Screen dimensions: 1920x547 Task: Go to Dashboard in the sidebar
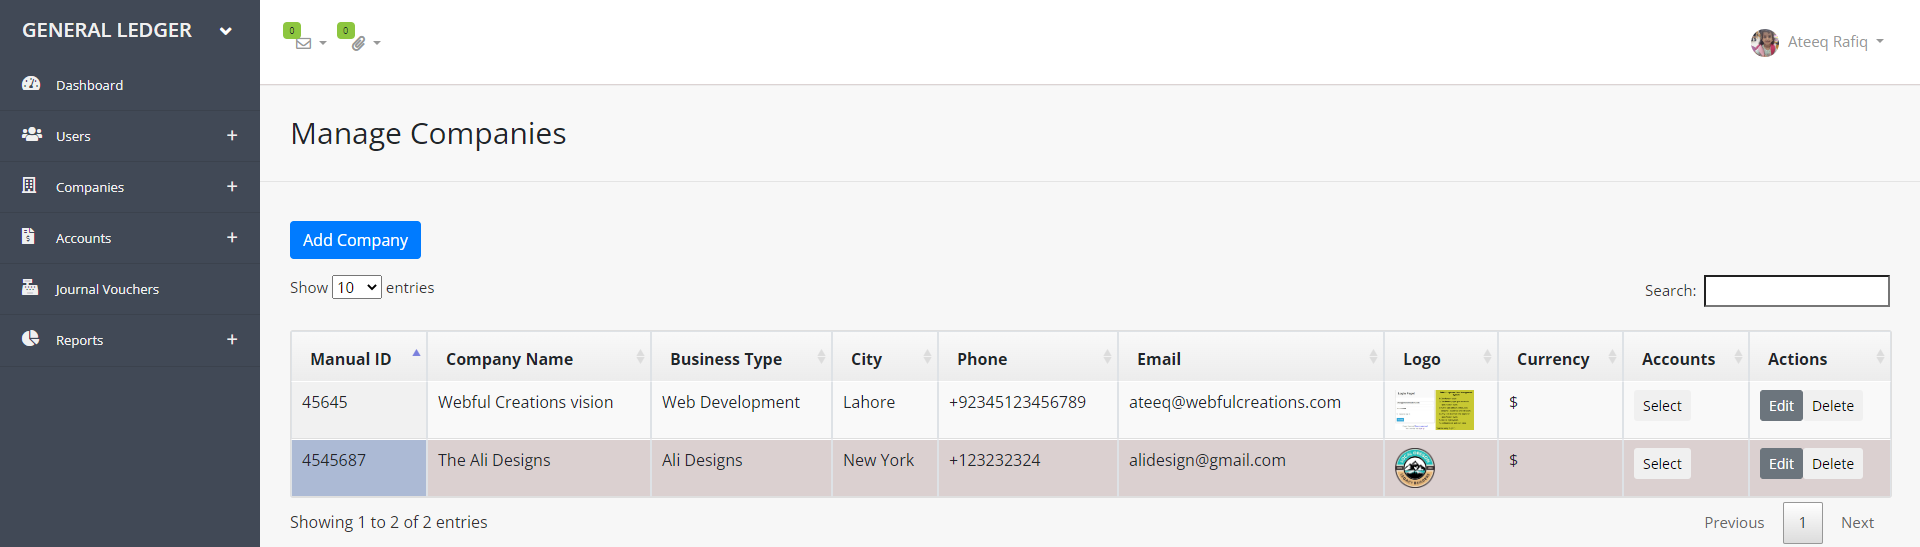89,85
